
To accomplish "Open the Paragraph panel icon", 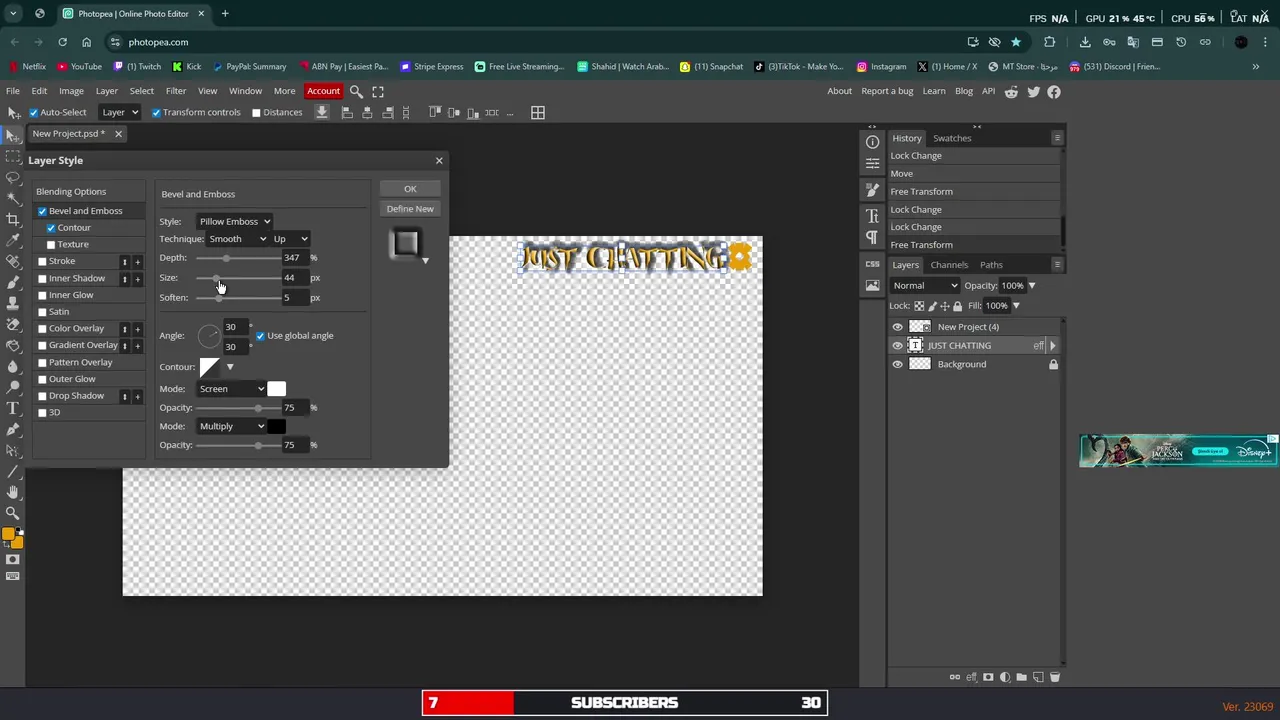I will [x=872, y=237].
